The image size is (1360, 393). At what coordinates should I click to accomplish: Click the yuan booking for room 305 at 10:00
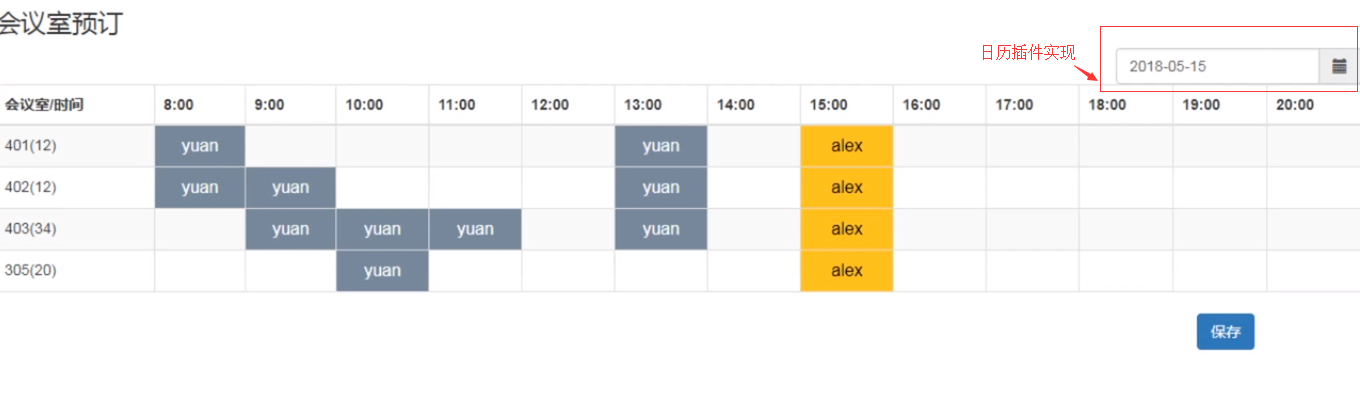(382, 271)
